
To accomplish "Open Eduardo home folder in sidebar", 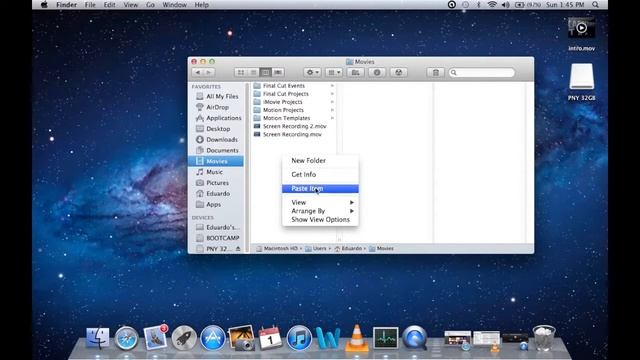I will 217,193.
